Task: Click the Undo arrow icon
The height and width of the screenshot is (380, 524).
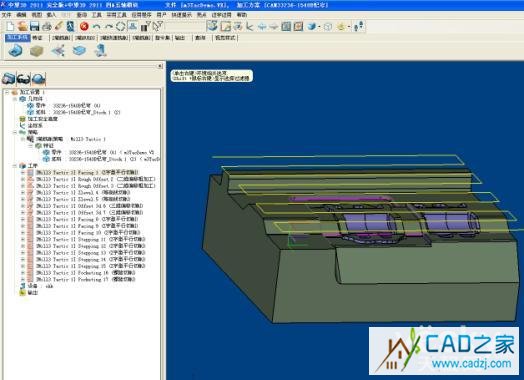Action: click(x=97, y=26)
